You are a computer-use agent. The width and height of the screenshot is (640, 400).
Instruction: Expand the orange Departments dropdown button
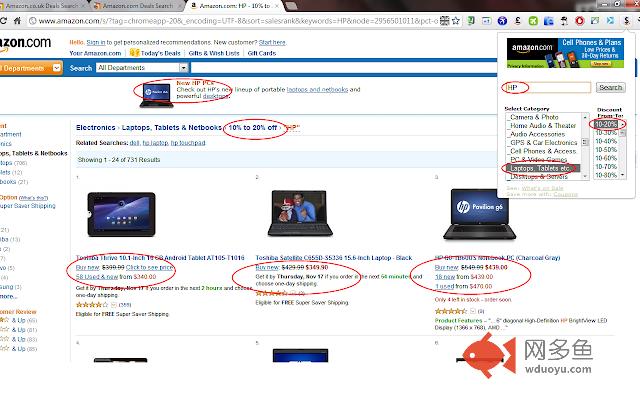31,68
